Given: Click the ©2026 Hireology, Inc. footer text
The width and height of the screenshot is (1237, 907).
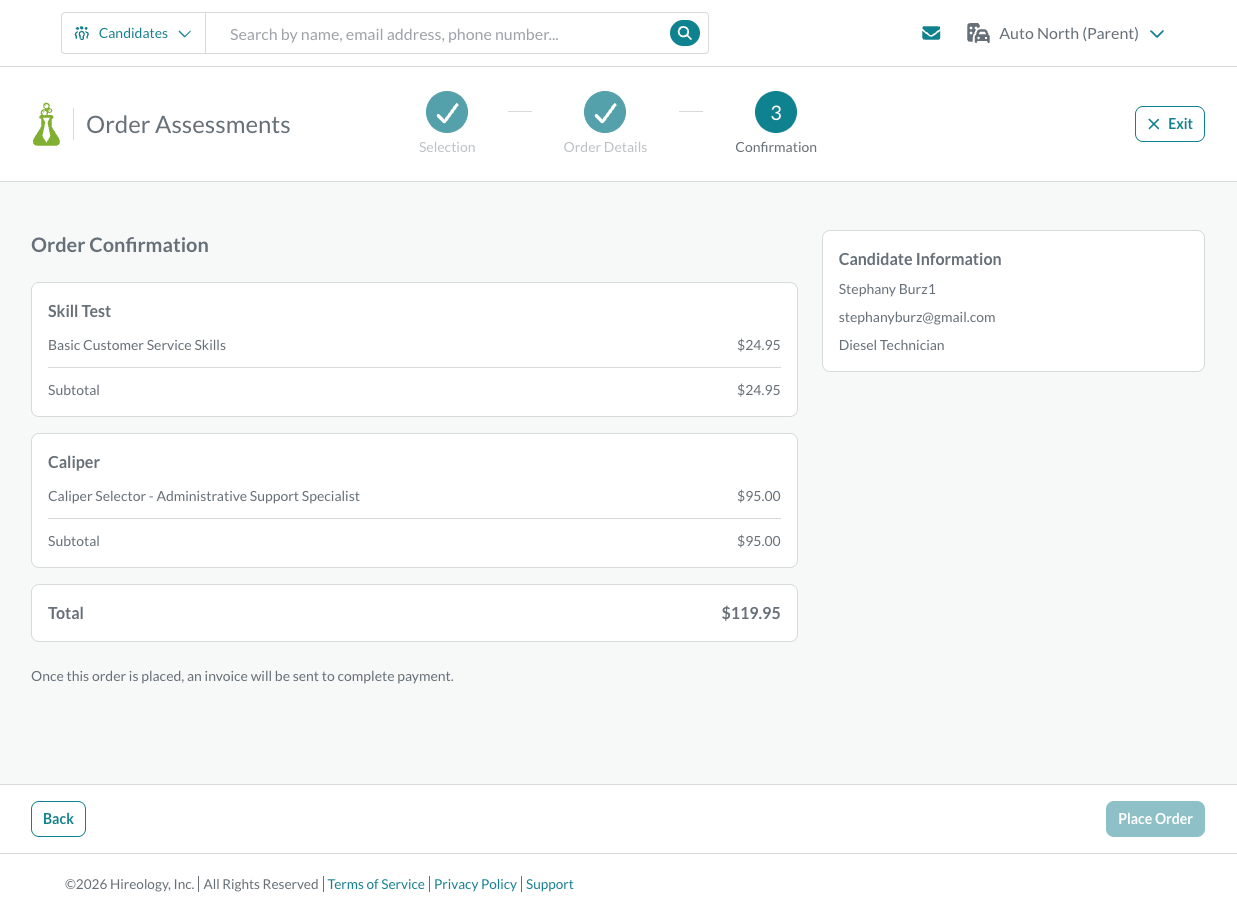Looking at the screenshot, I should (130, 884).
